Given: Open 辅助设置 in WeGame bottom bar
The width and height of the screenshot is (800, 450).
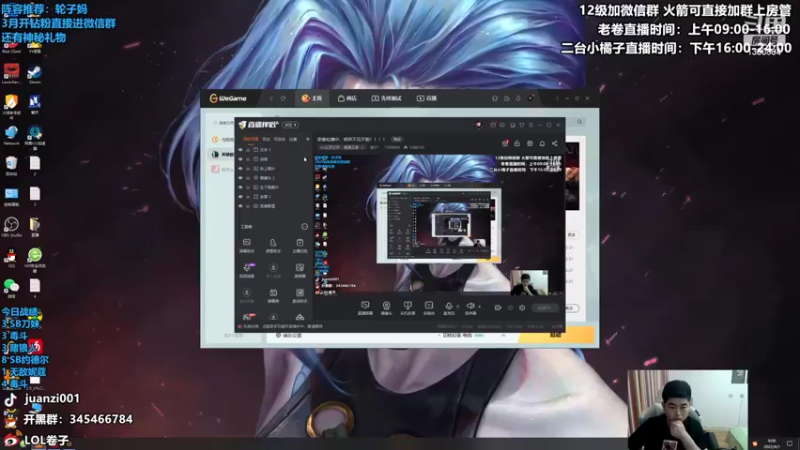Looking at the screenshot, I should (289, 336).
